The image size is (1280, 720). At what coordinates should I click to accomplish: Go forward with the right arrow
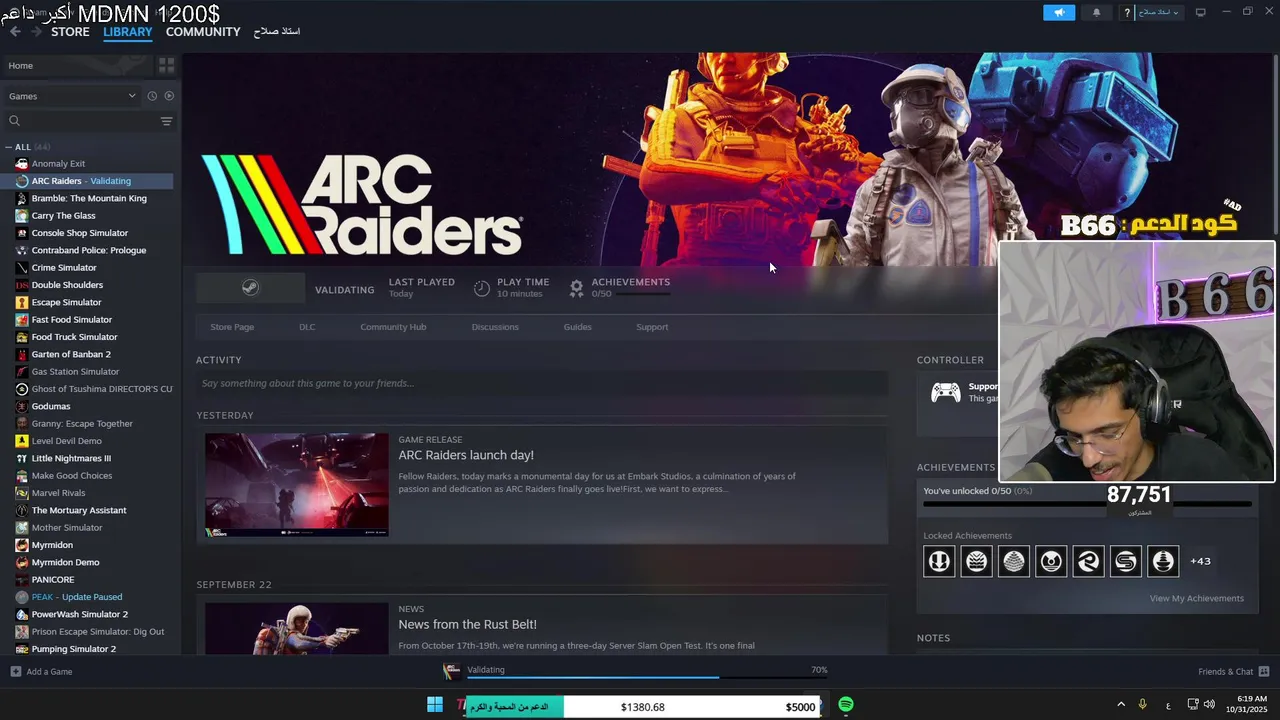pos(36,32)
